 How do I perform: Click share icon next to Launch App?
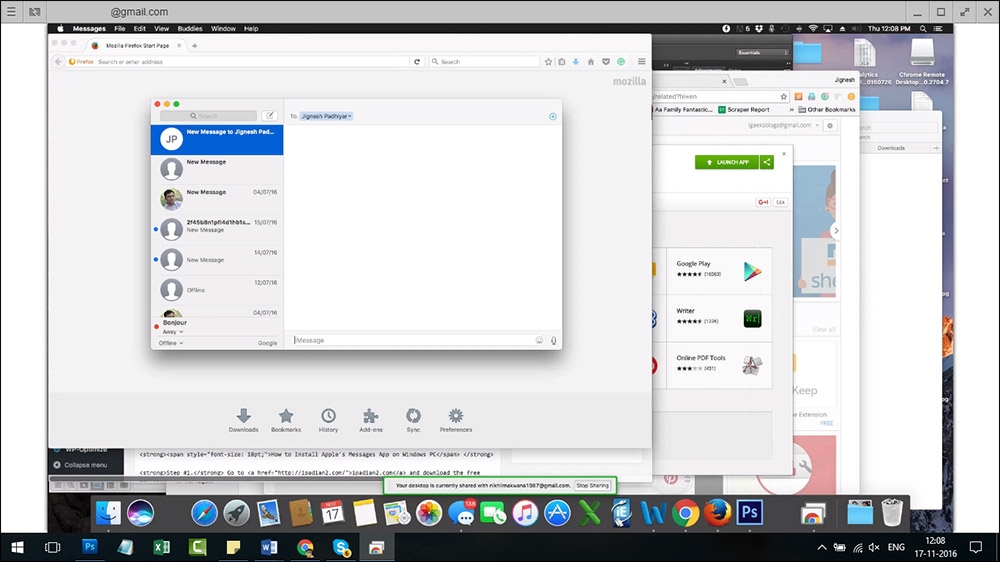[x=767, y=162]
